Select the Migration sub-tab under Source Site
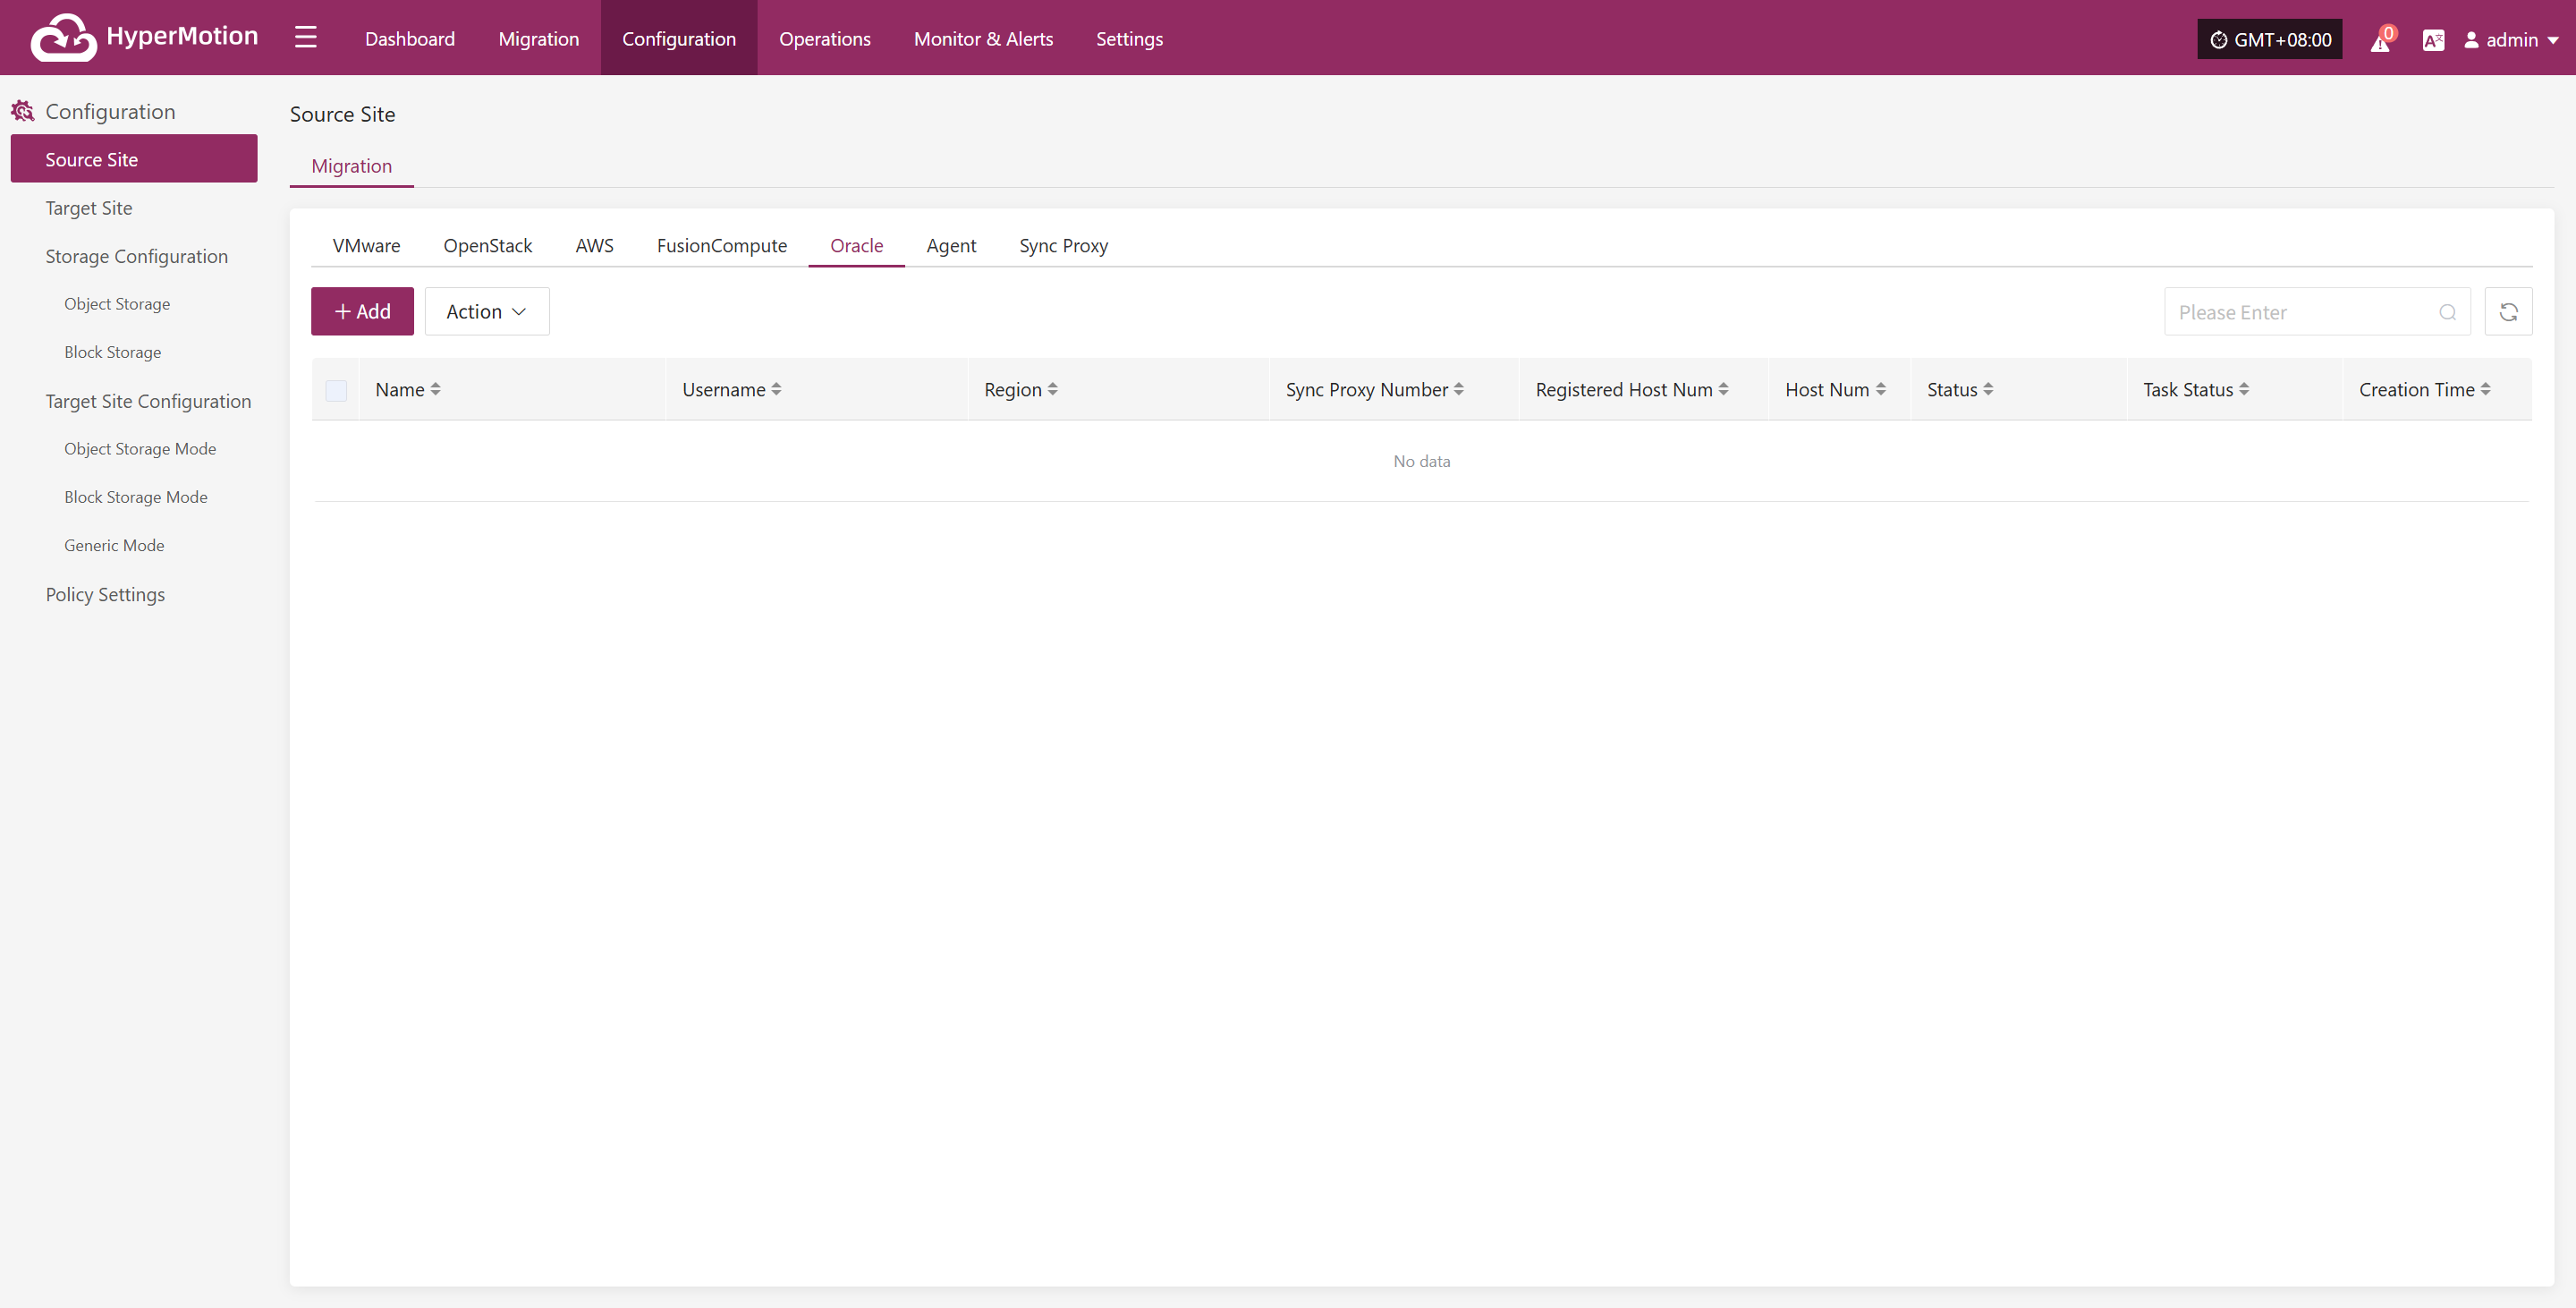Image resolution: width=2576 pixels, height=1308 pixels. click(351, 166)
